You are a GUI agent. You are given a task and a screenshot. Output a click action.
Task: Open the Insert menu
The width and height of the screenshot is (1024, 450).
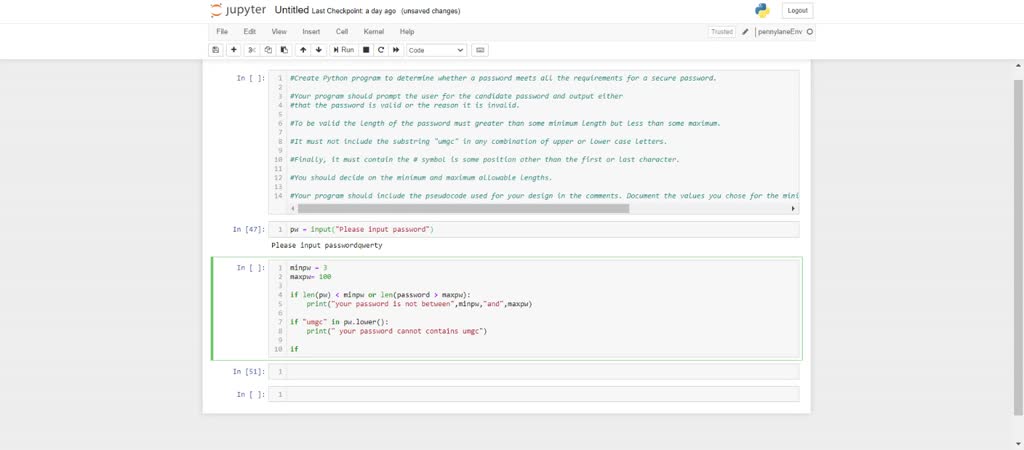point(311,32)
